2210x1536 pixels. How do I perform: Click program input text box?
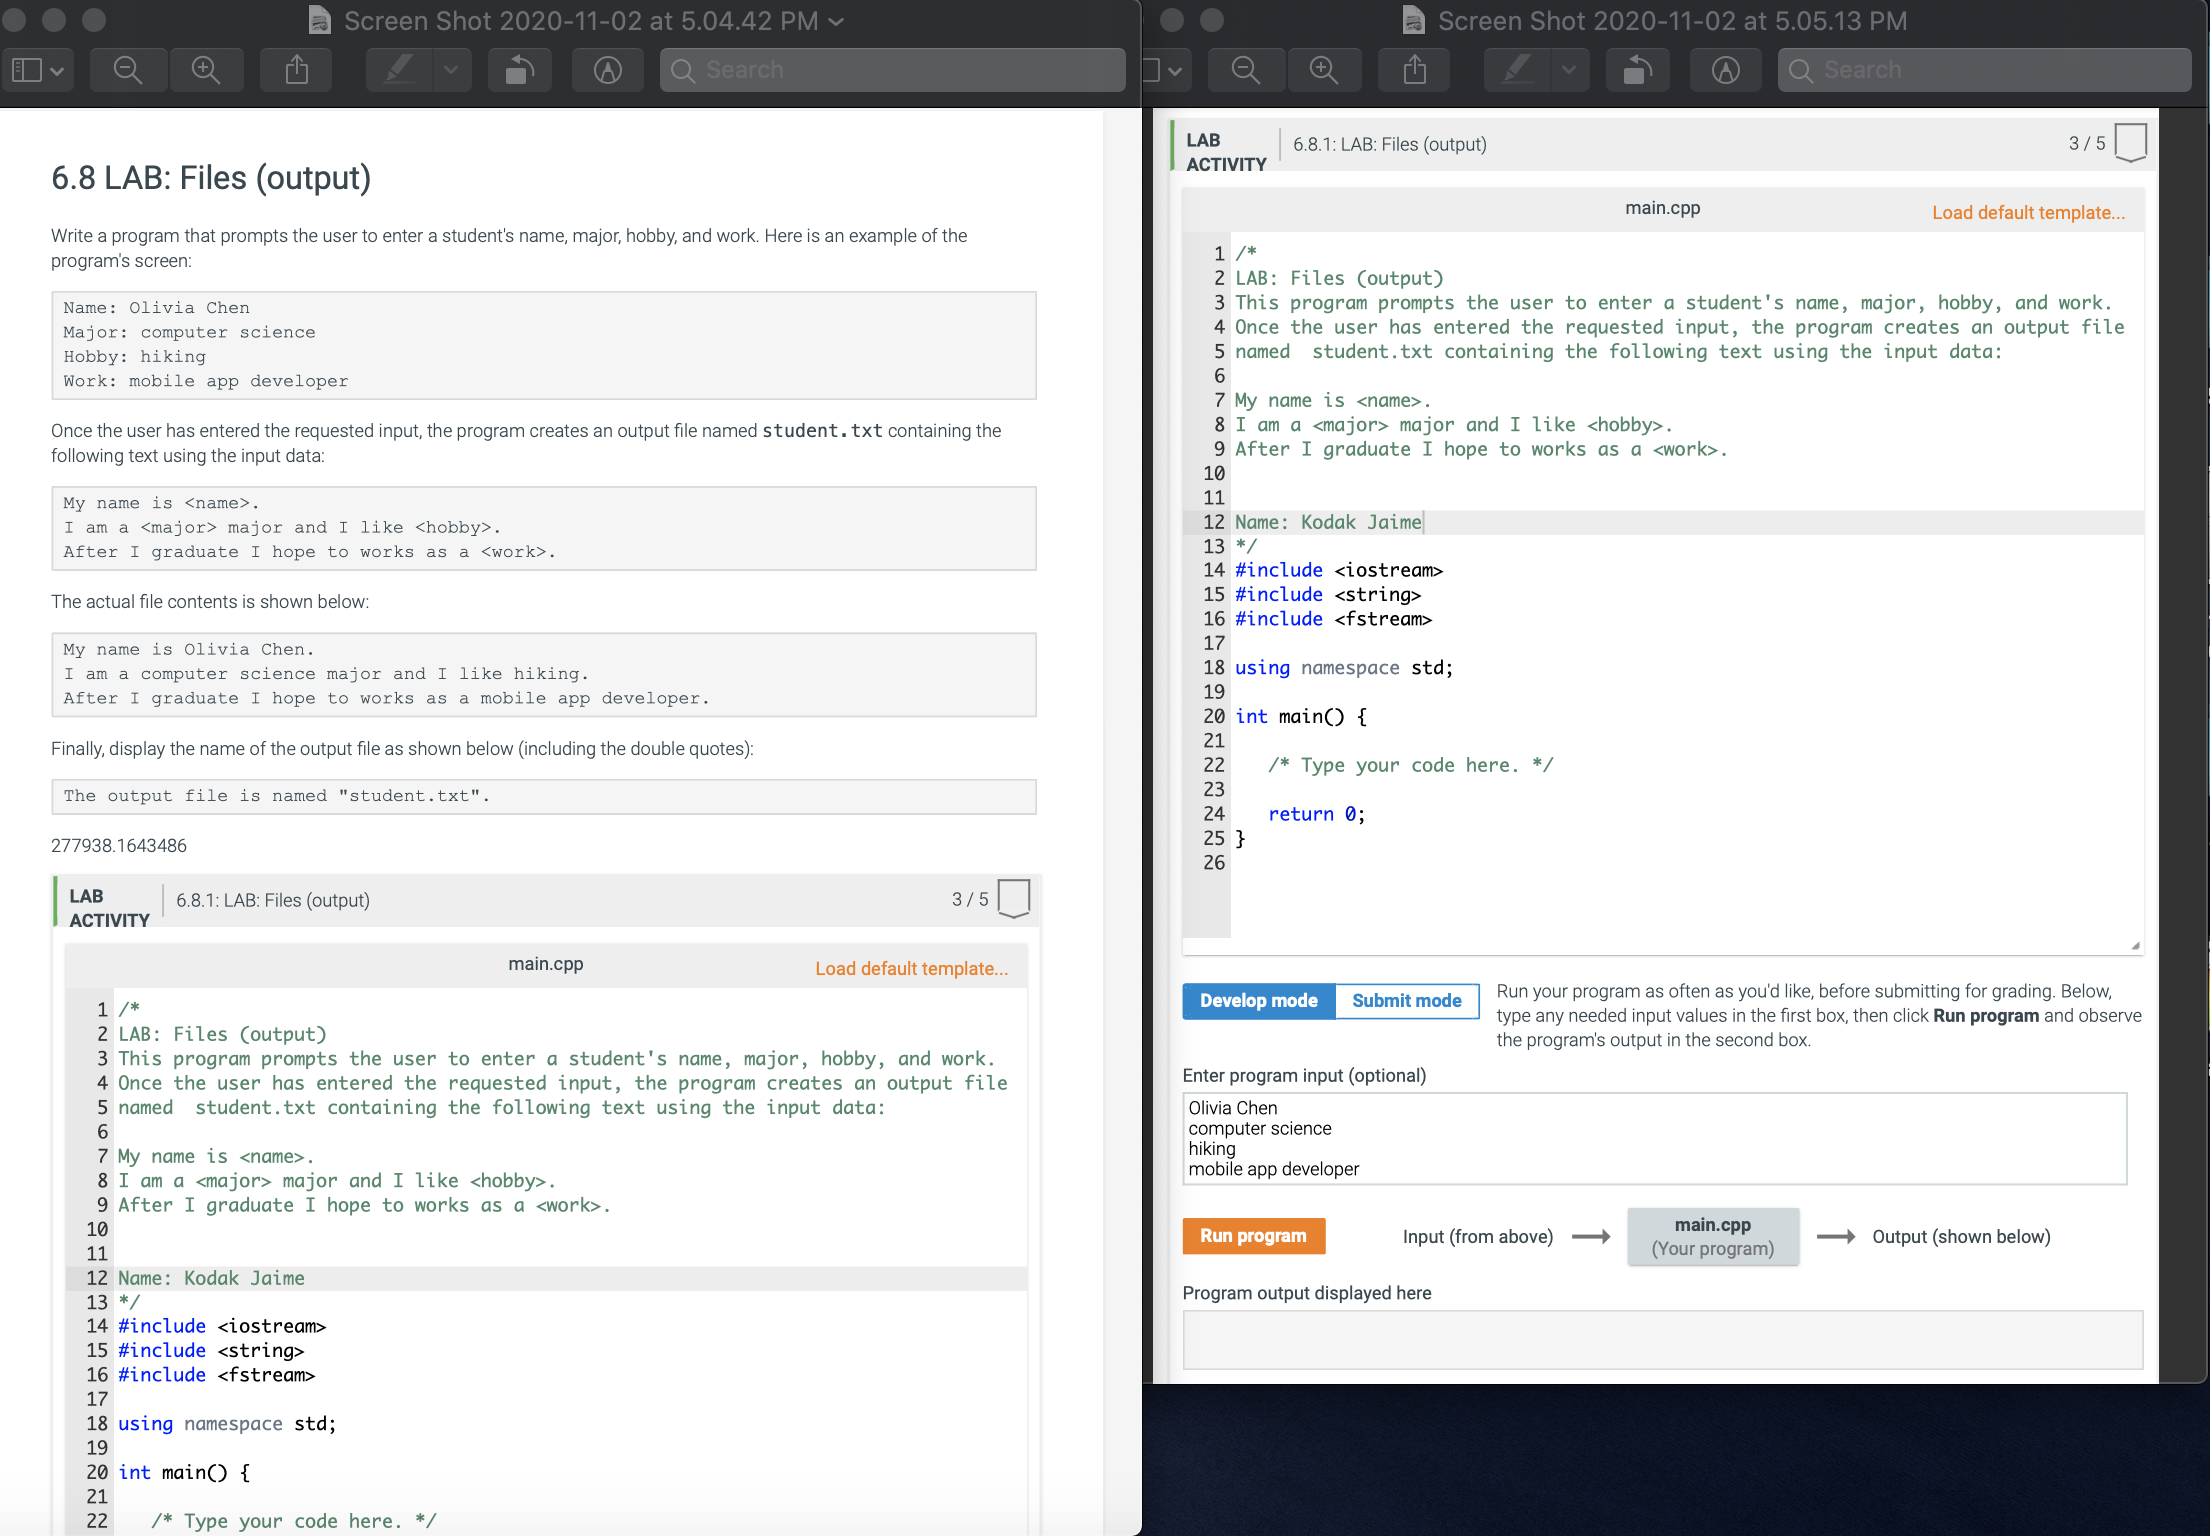pos(1654,1138)
